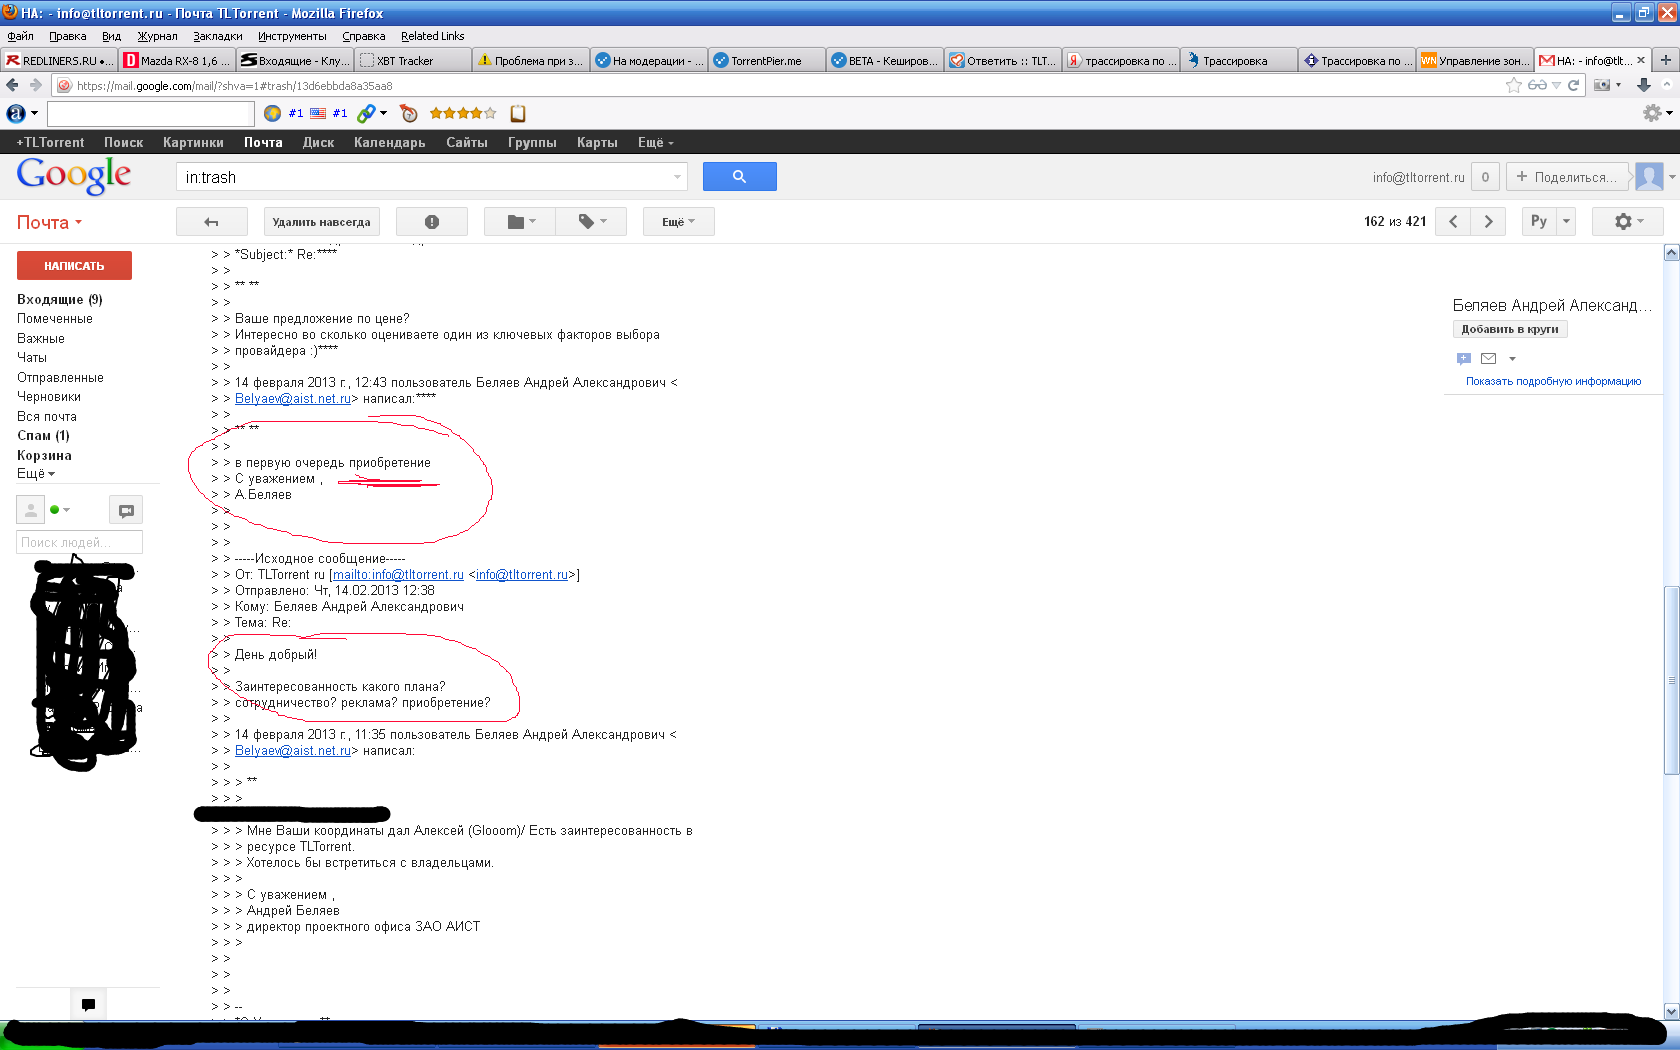Viewport: 1680px width, 1050px height.
Task: Click the account profile picture
Action: click(1649, 177)
